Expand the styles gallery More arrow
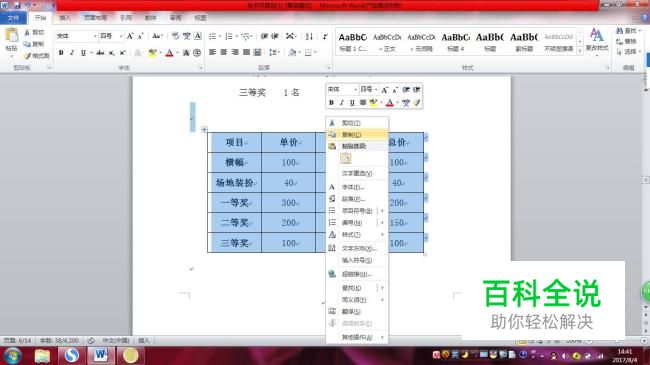 580,51
